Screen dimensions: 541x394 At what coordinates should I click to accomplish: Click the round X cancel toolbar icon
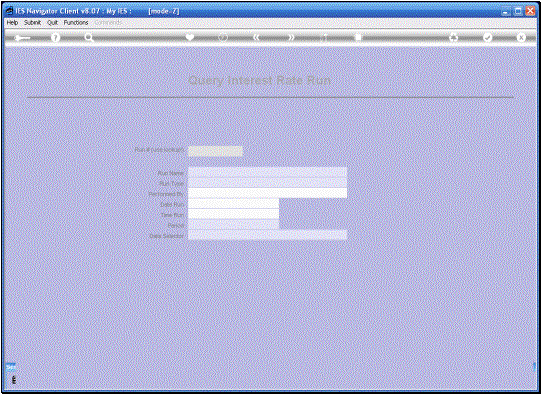point(521,37)
